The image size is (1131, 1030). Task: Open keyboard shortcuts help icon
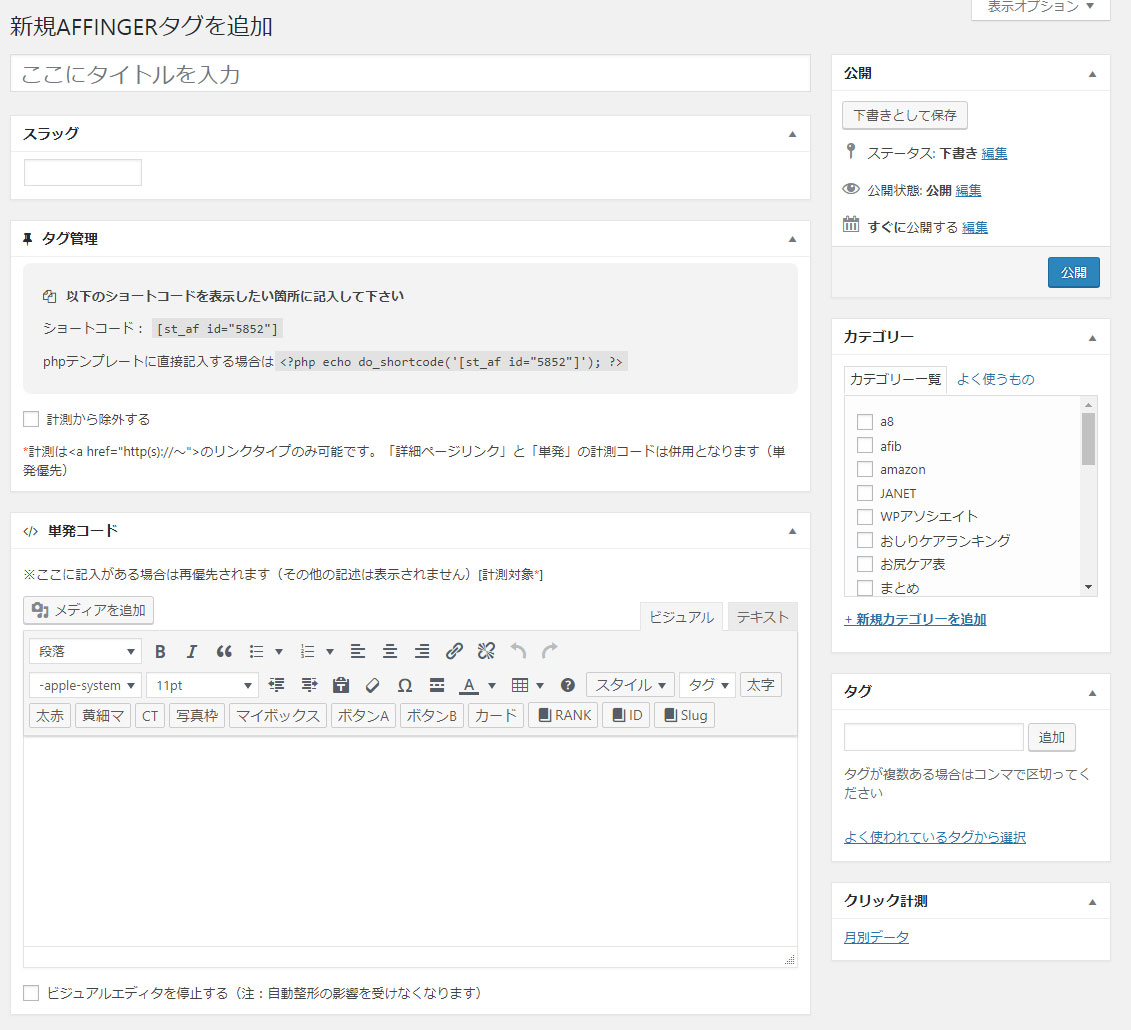click(x=568, y=685)
